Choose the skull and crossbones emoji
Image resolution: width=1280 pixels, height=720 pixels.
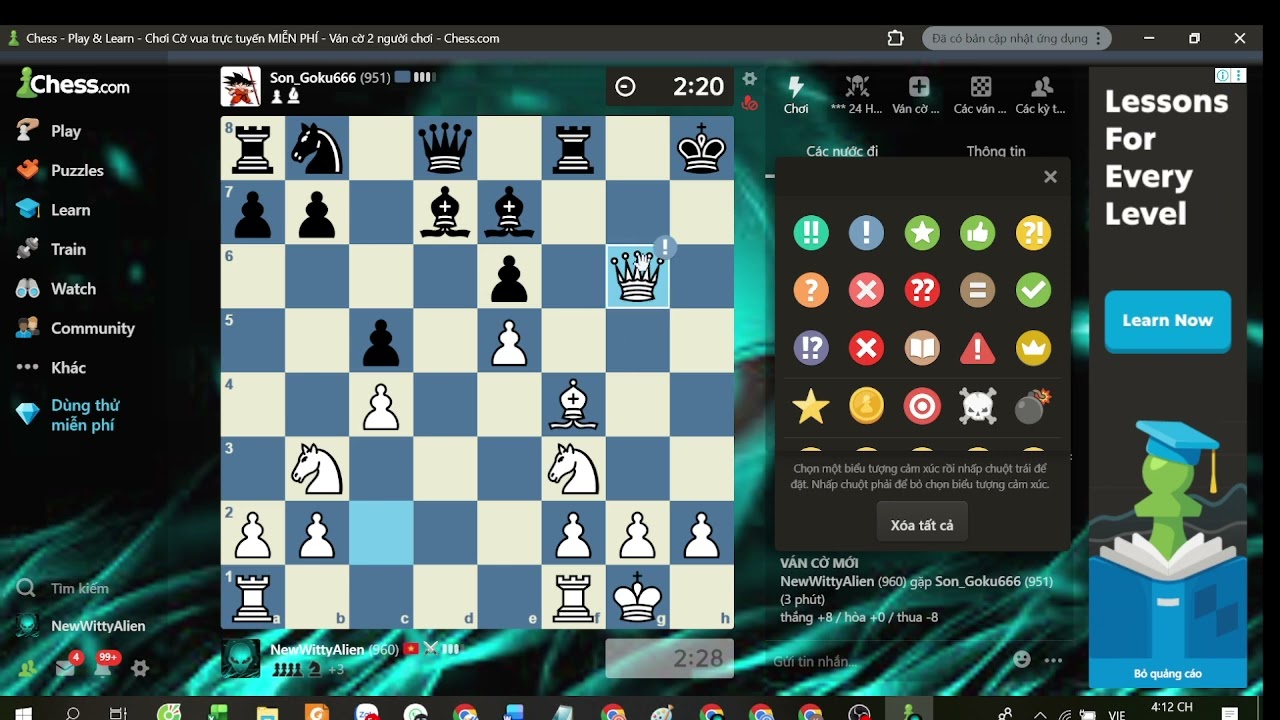[x=978, y=406]
